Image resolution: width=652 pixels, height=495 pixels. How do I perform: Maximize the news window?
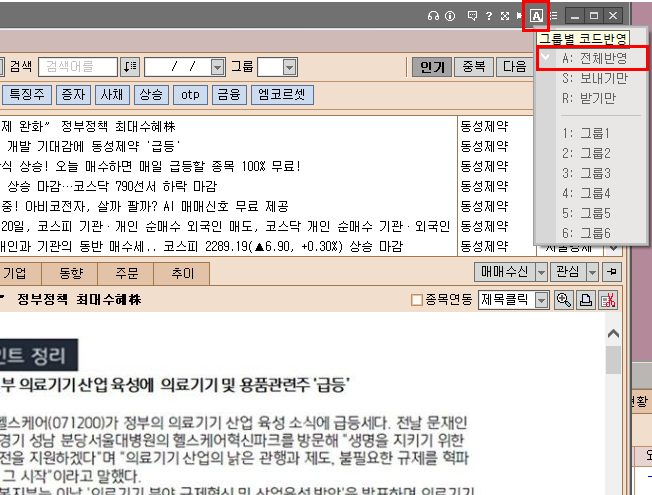tap(594, 16)
